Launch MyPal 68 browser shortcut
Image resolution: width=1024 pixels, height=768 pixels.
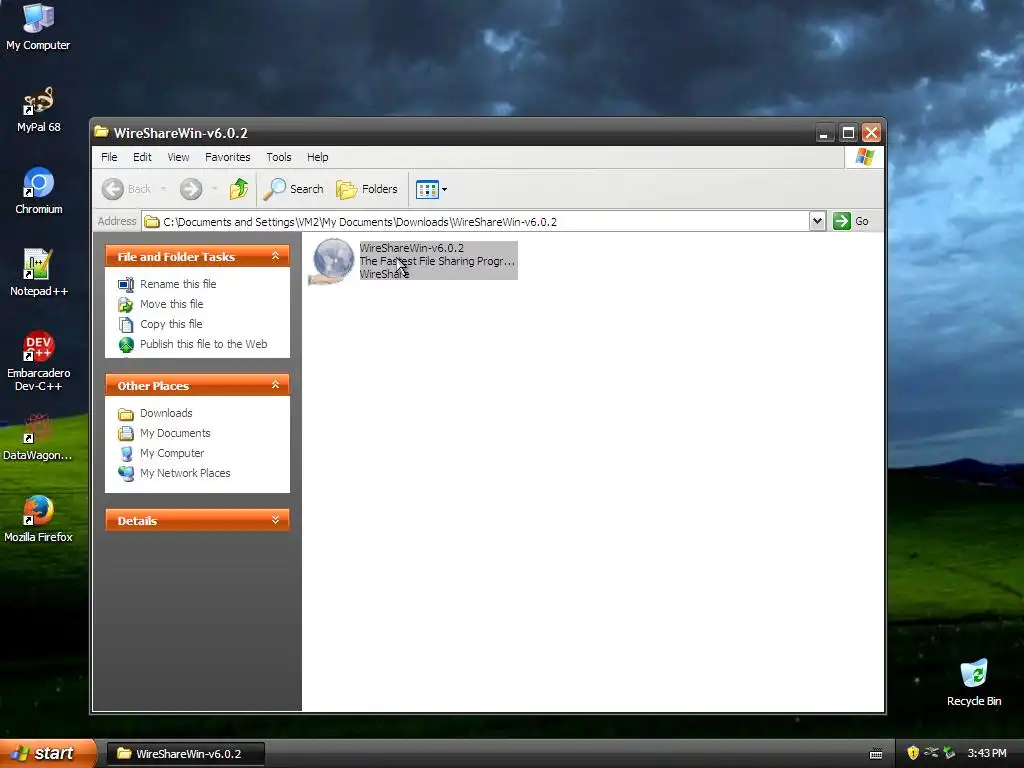(x=38, y=110)
